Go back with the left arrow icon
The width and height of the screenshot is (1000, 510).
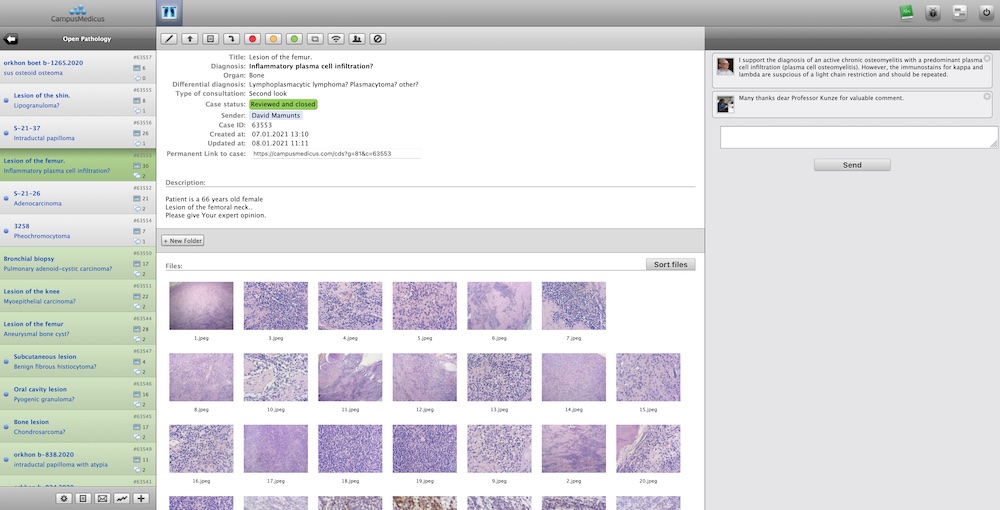coord(11,39)
